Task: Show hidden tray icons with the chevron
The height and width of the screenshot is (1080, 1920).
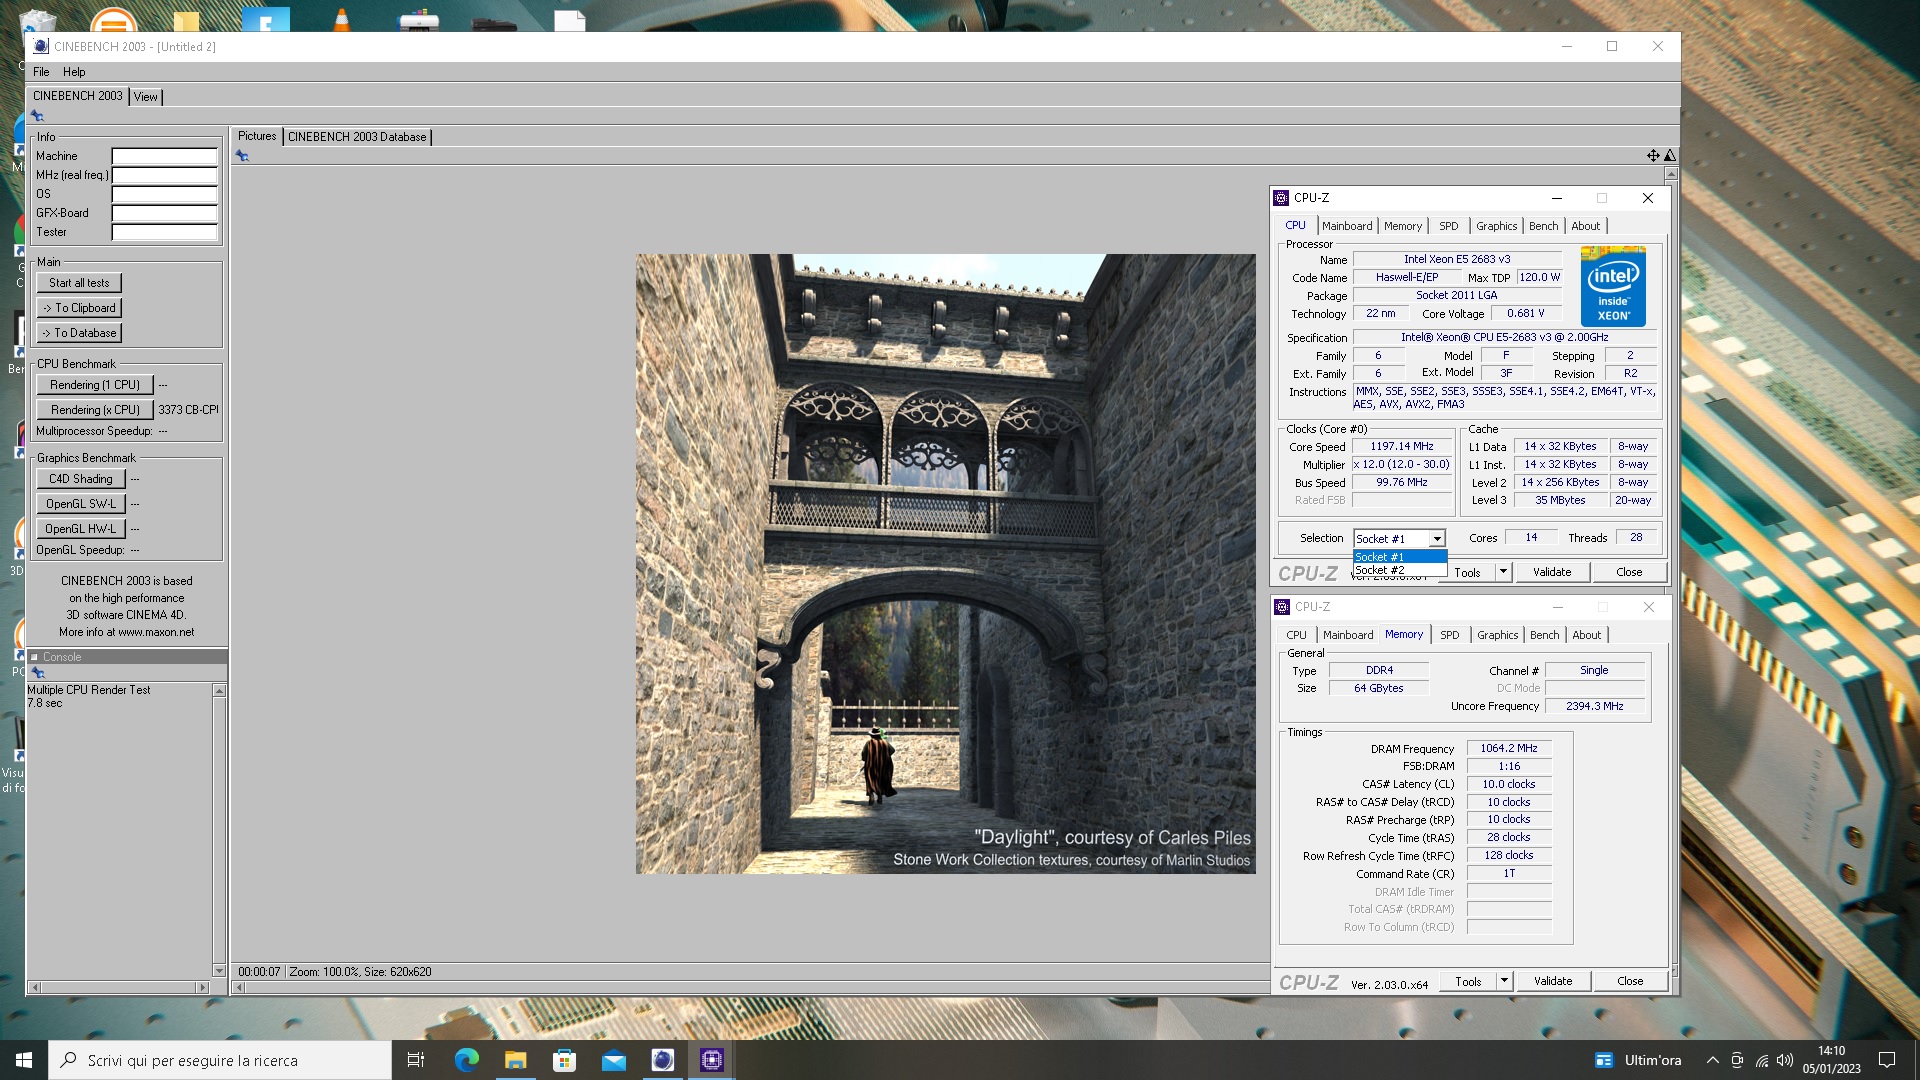Action: [1712, 1060]
